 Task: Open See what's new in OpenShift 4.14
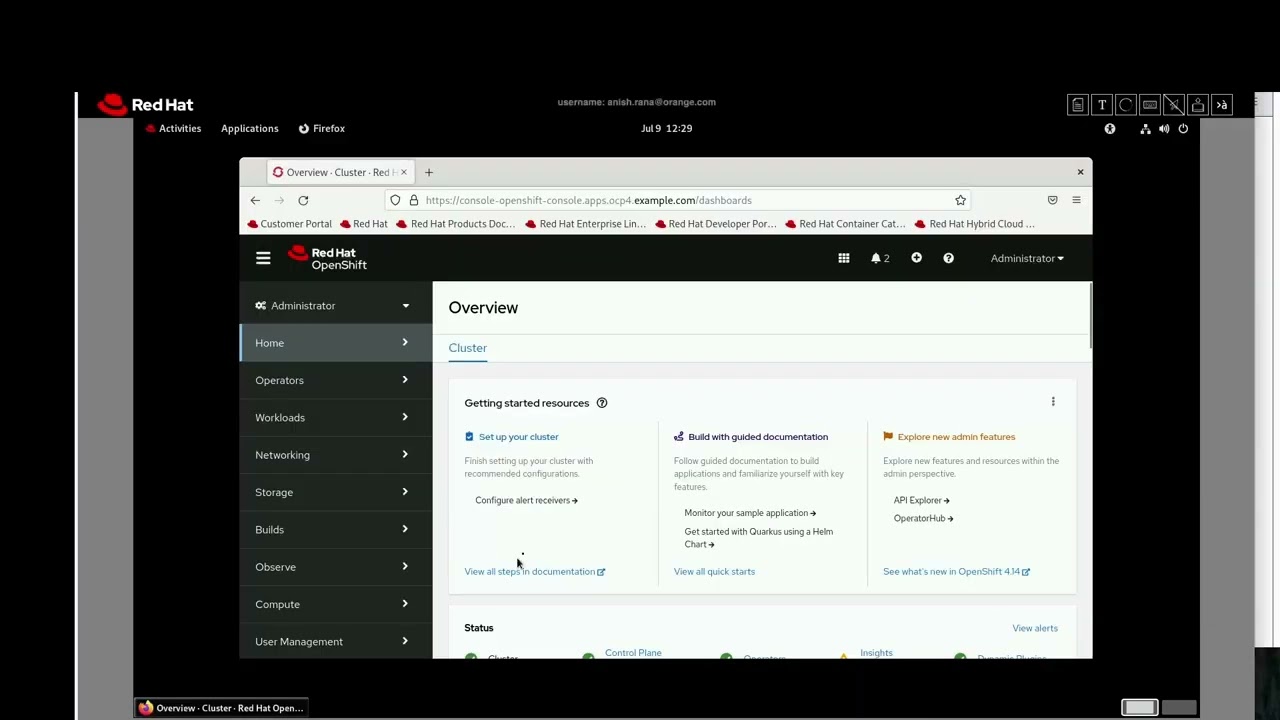(x=956, y=572)
